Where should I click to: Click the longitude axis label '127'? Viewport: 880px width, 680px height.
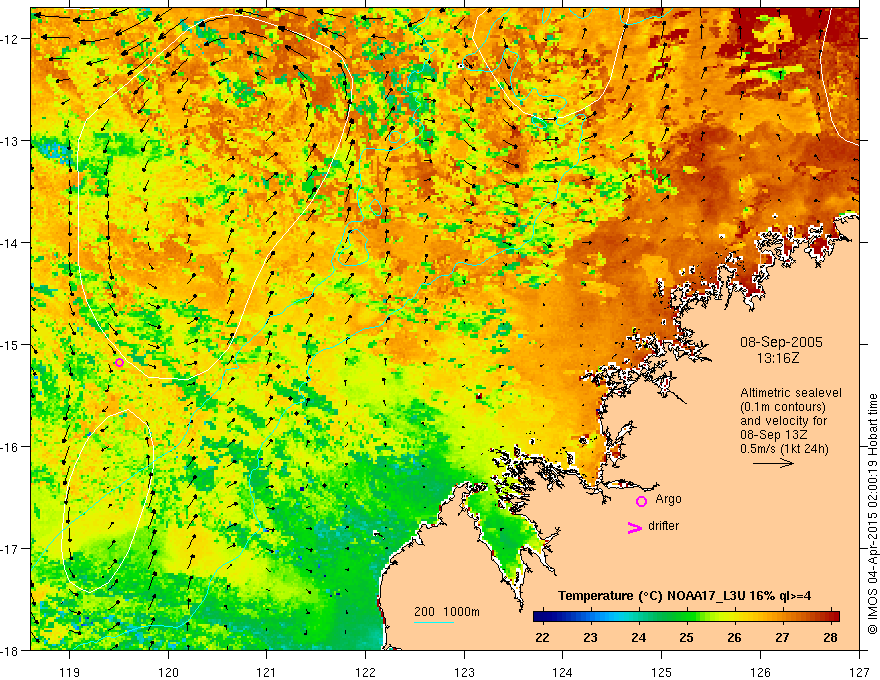[859, 672]
